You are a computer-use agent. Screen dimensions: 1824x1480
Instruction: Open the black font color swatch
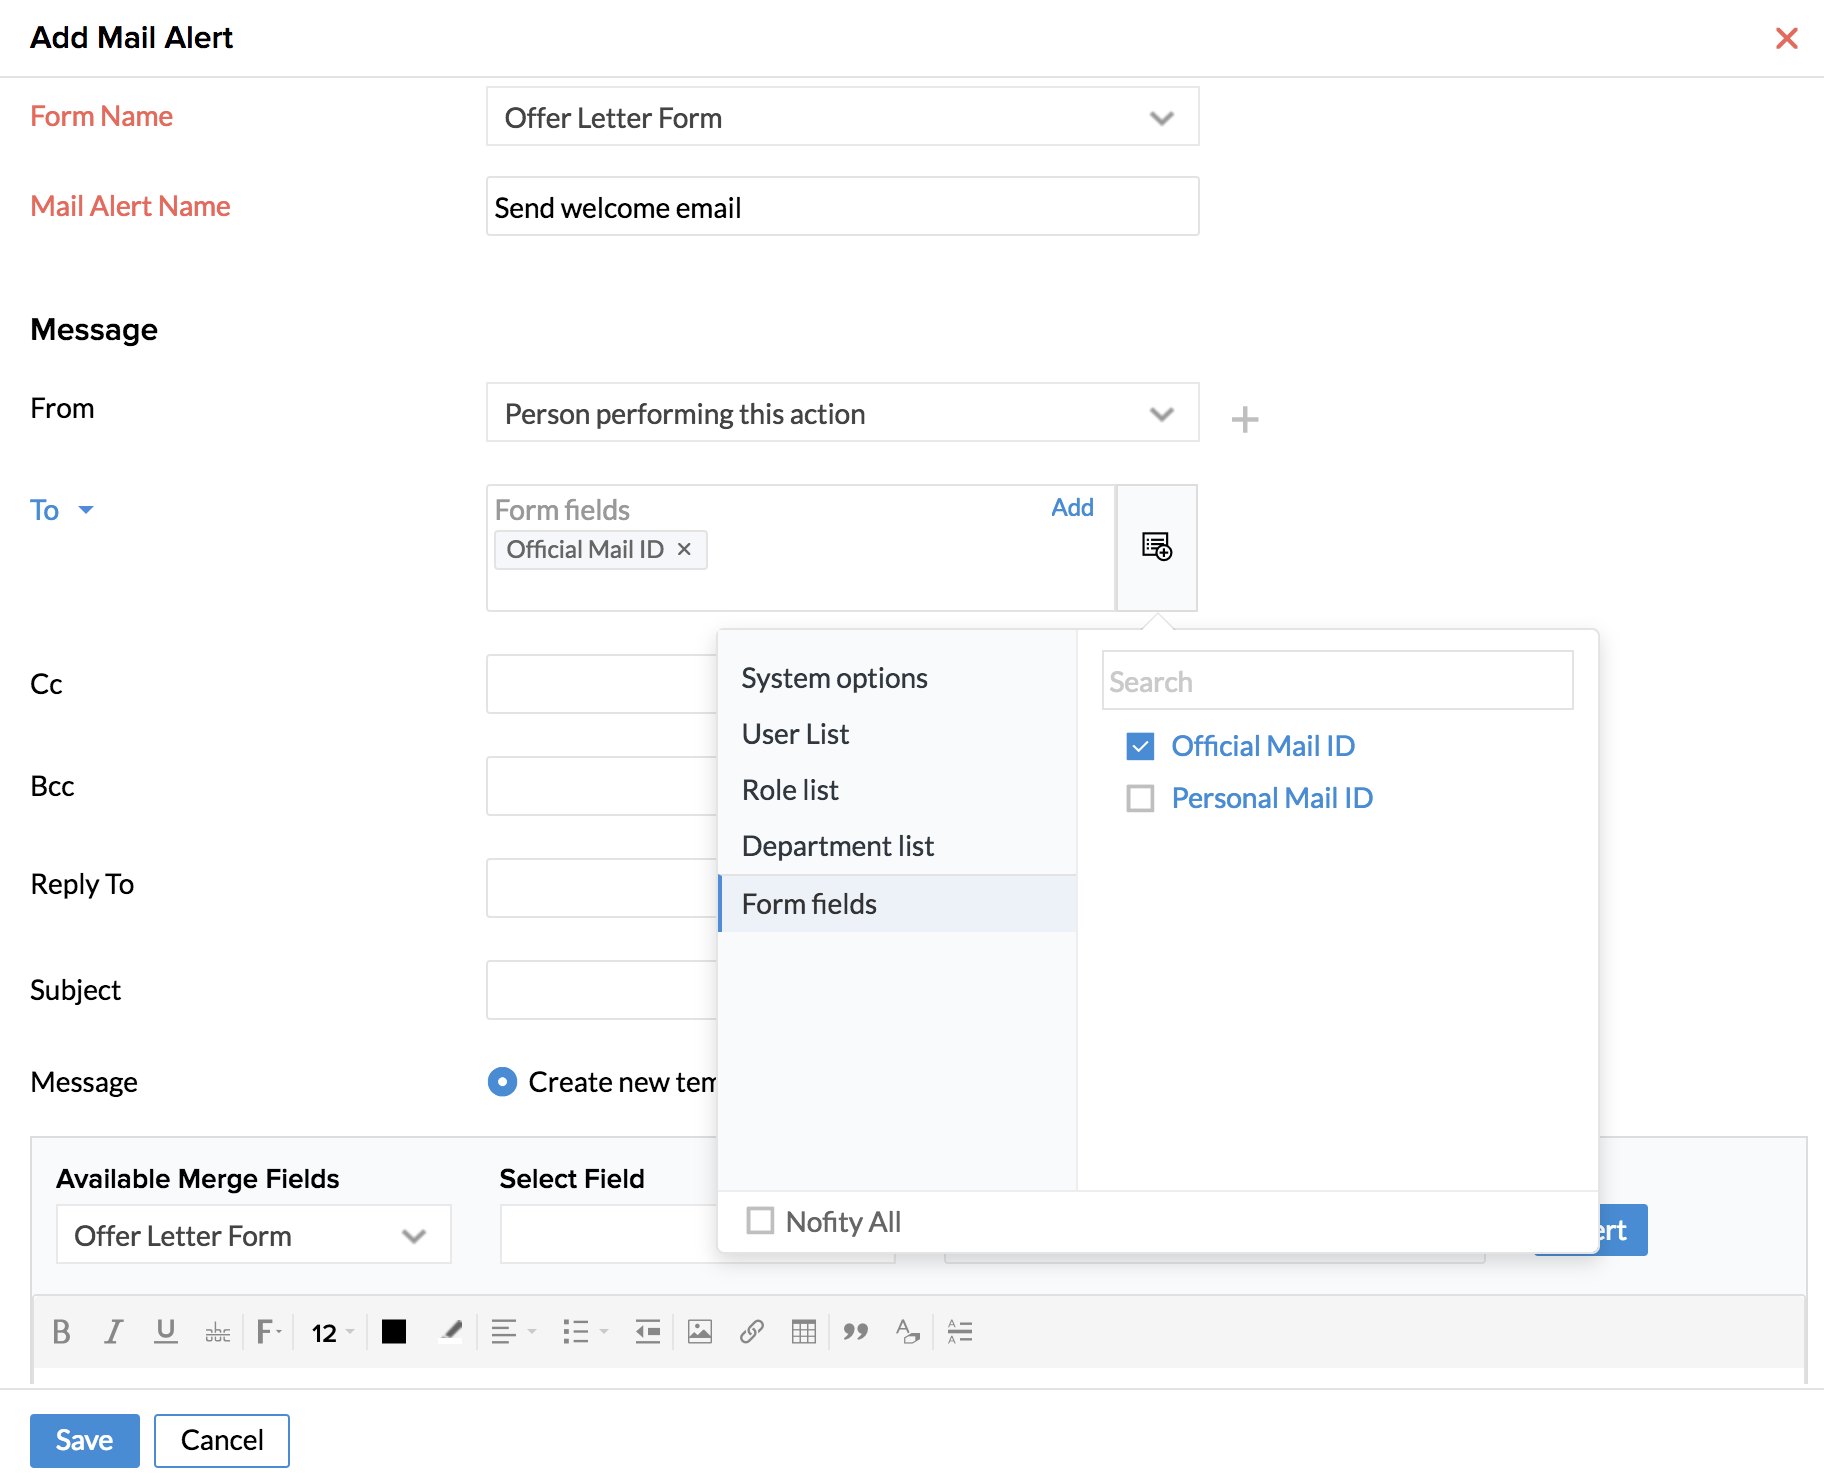(394, 1332)
